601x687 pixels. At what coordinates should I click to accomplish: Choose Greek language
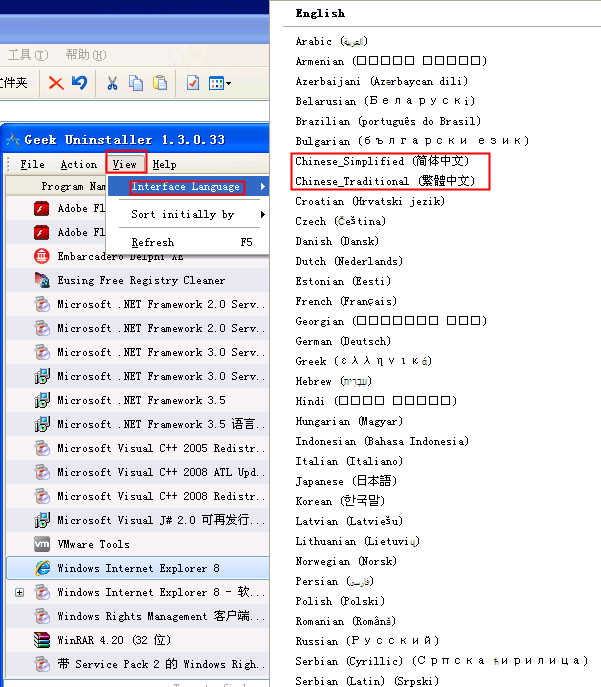click(x=364, y=361)
